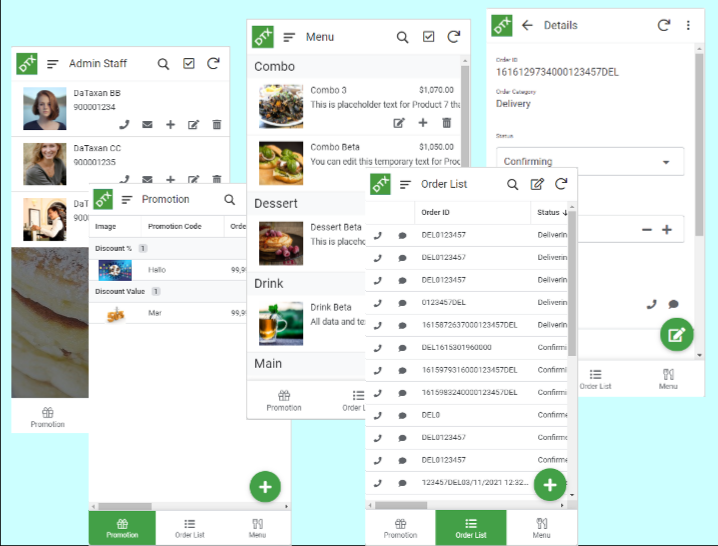Add entry for DaTaxan BB
The height and width of the screenshot is (546, 718).
tap(170, 124)
